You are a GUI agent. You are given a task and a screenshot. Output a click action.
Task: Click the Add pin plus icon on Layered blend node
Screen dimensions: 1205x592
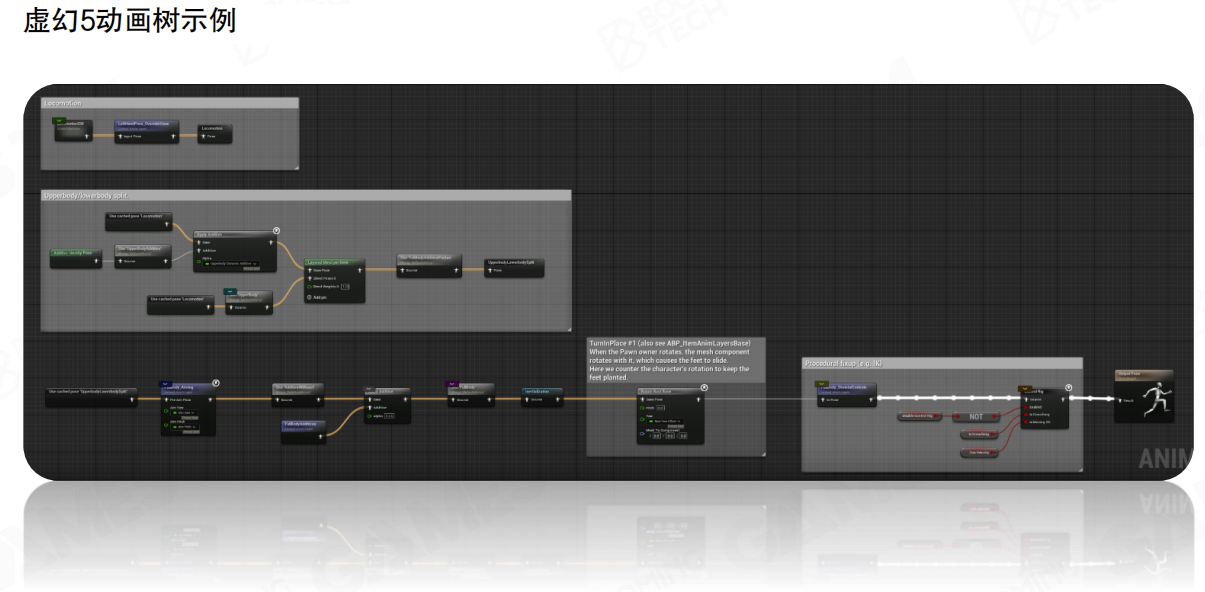click(310, 297)
